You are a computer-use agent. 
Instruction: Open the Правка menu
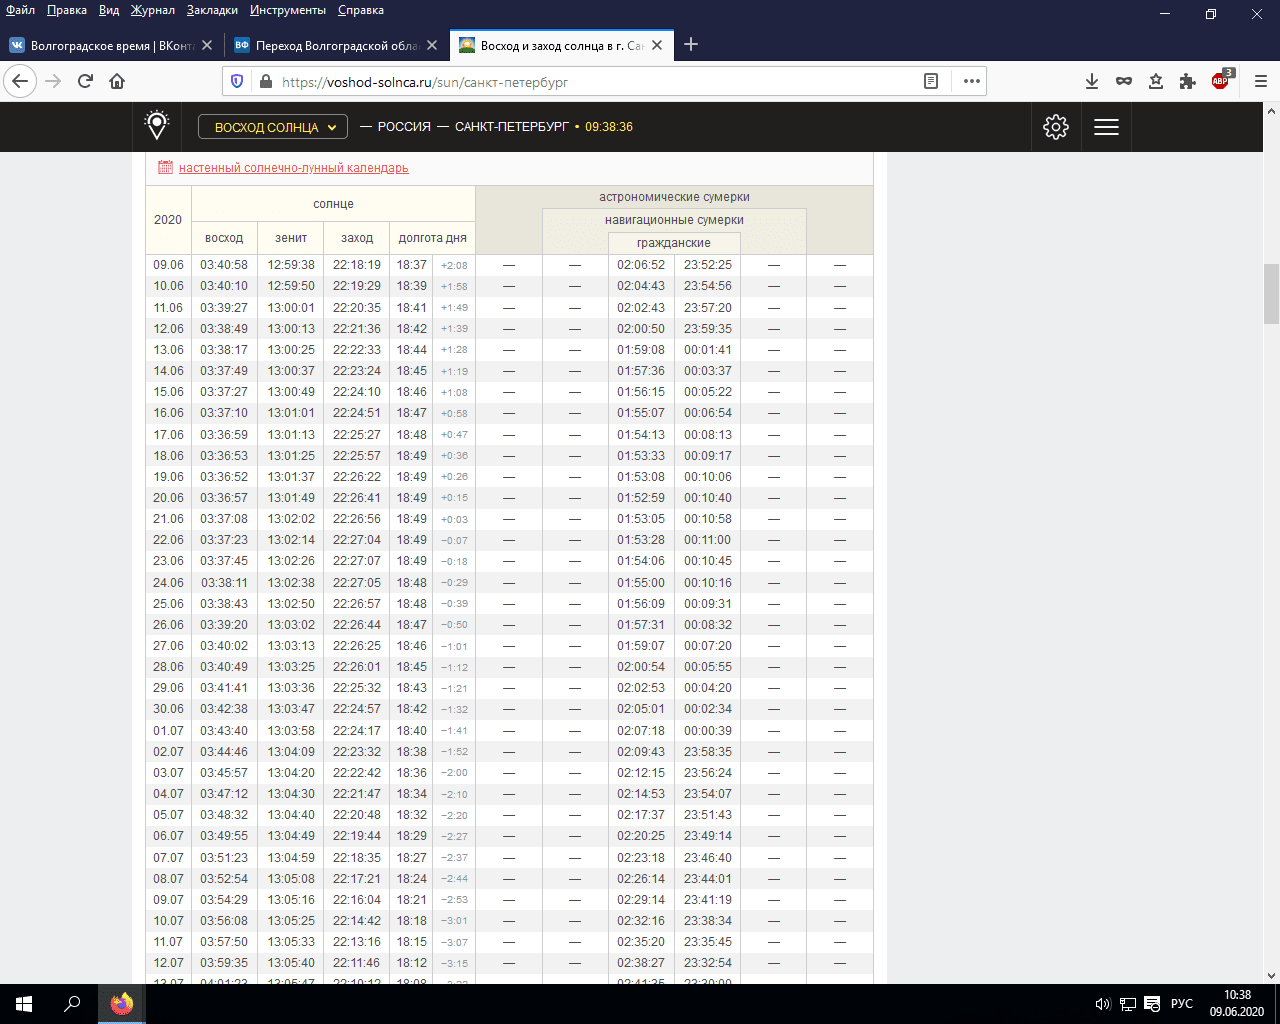[x=67, y=10]
